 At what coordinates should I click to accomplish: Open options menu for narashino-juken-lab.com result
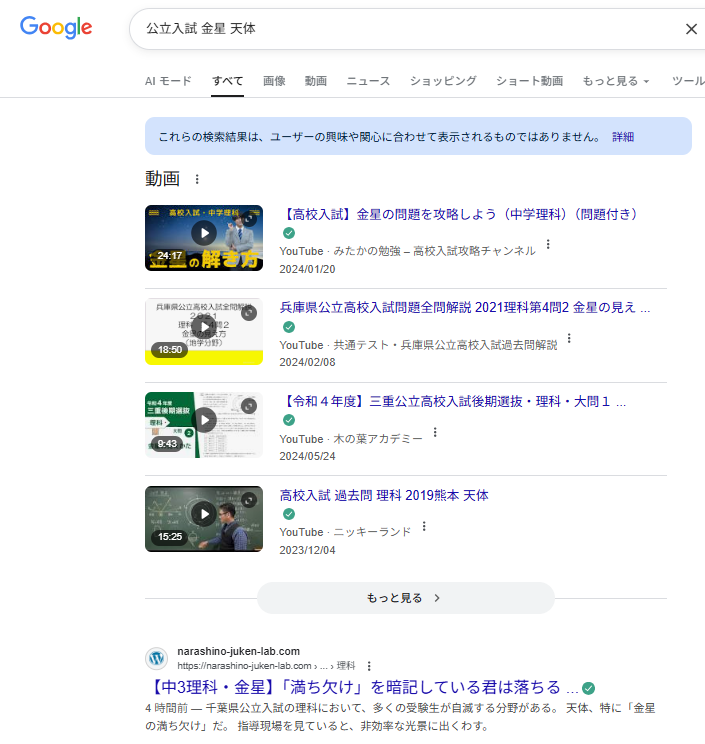(369, 666)
